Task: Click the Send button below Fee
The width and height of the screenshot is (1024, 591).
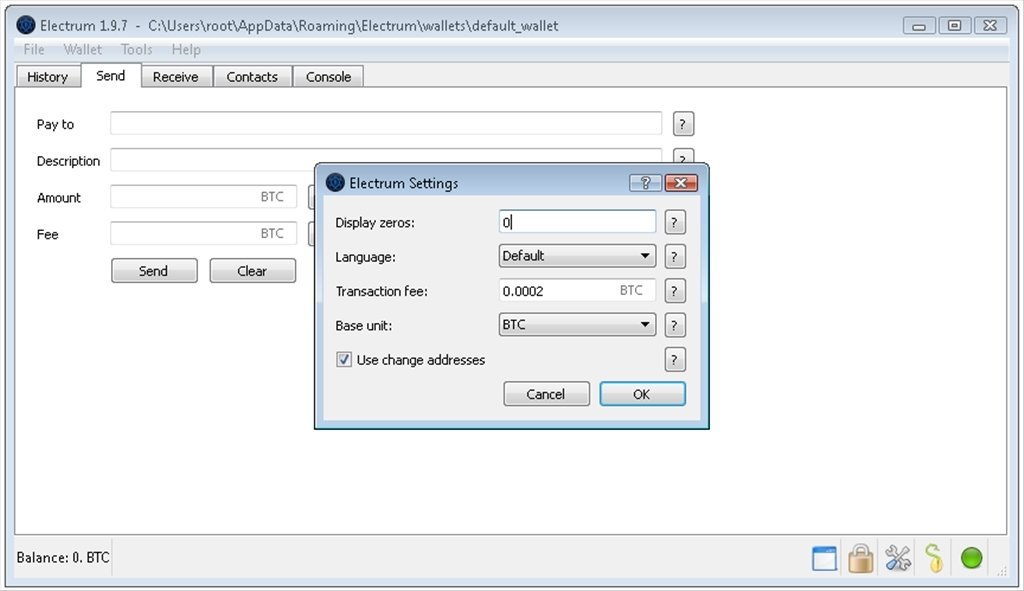Action: point(154,271)
